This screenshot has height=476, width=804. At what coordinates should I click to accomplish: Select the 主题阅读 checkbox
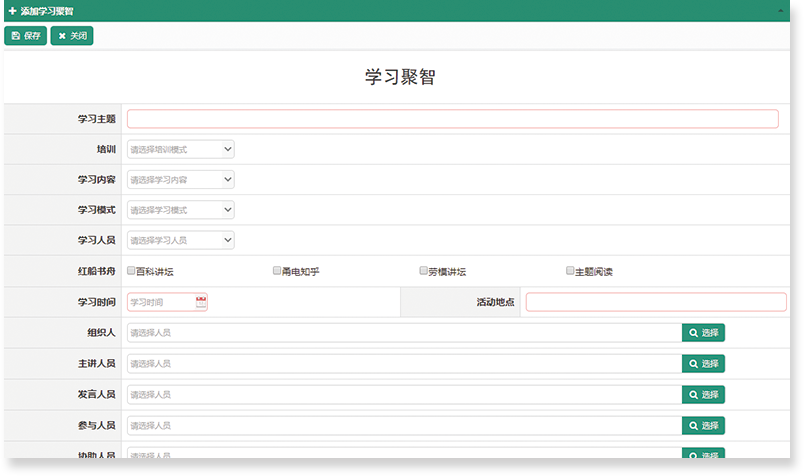570,271
